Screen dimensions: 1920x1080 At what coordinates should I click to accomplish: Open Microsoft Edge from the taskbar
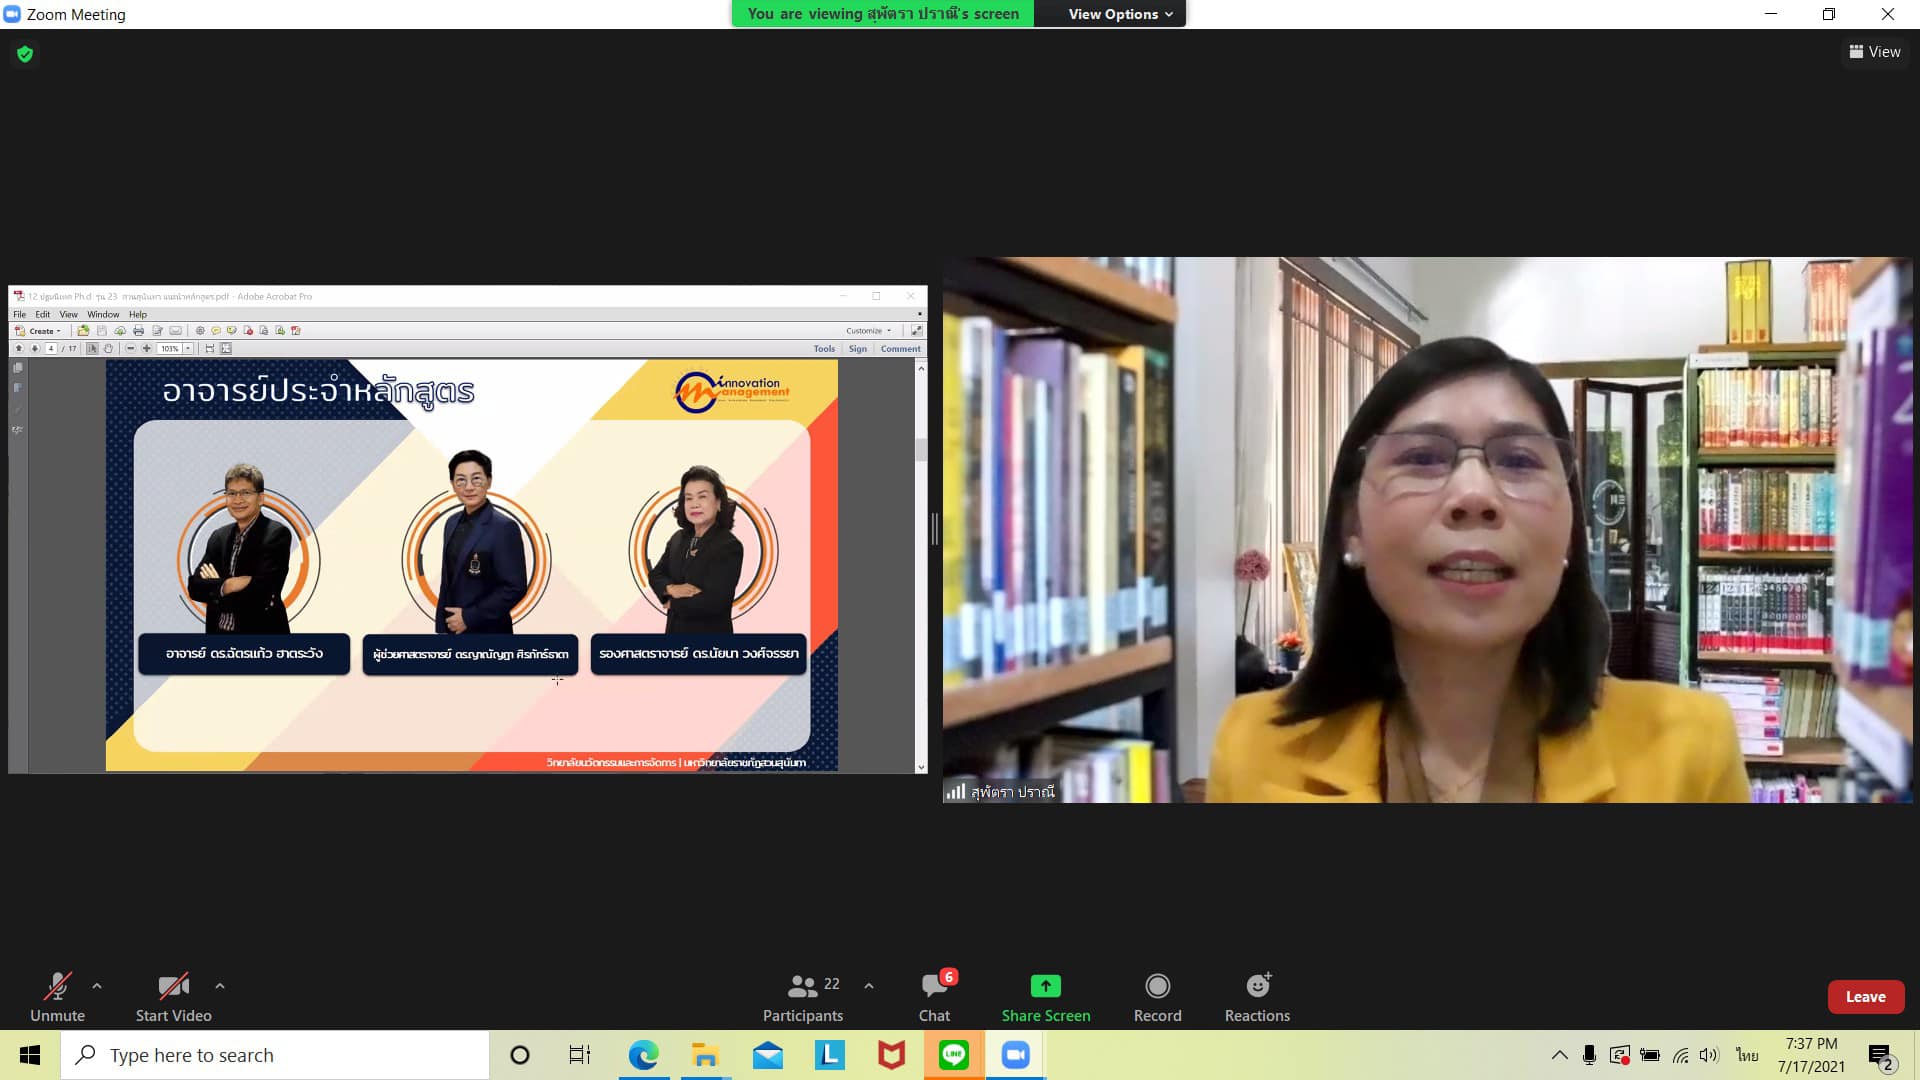tap(643, 1055)
